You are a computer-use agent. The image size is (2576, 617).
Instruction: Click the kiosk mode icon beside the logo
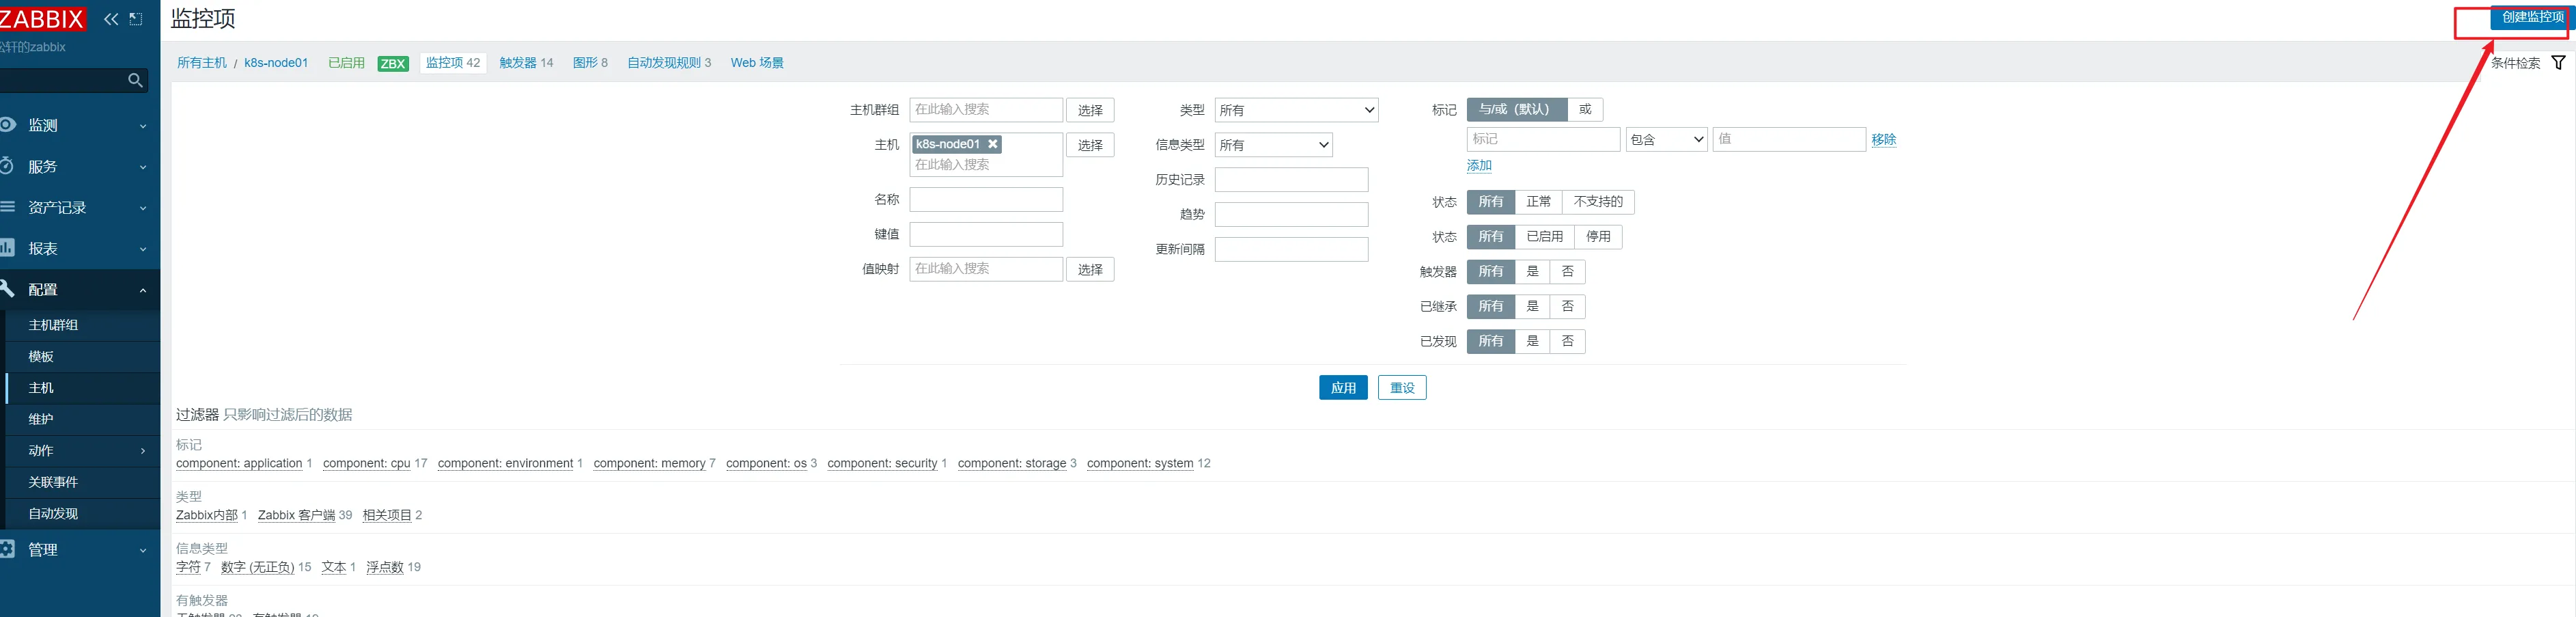point(137,19)
